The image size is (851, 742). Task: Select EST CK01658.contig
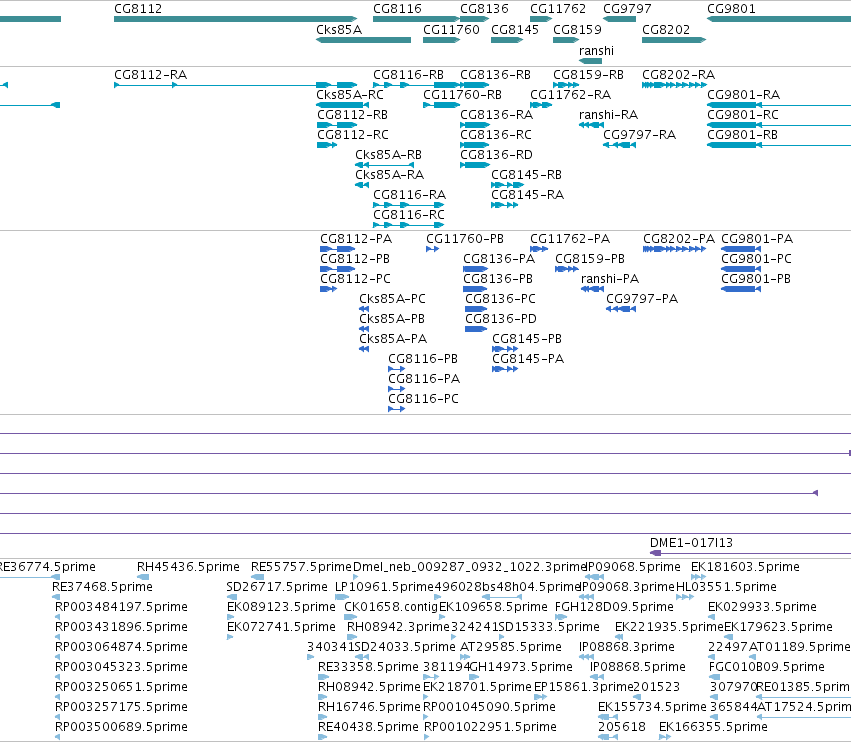[351, 617]
